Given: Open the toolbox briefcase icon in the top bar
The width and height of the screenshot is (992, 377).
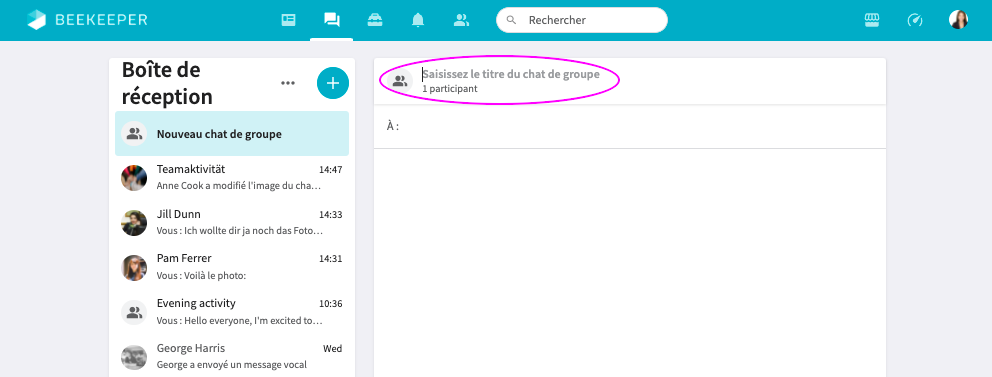Looking at the screenshot, I should 375,20.
